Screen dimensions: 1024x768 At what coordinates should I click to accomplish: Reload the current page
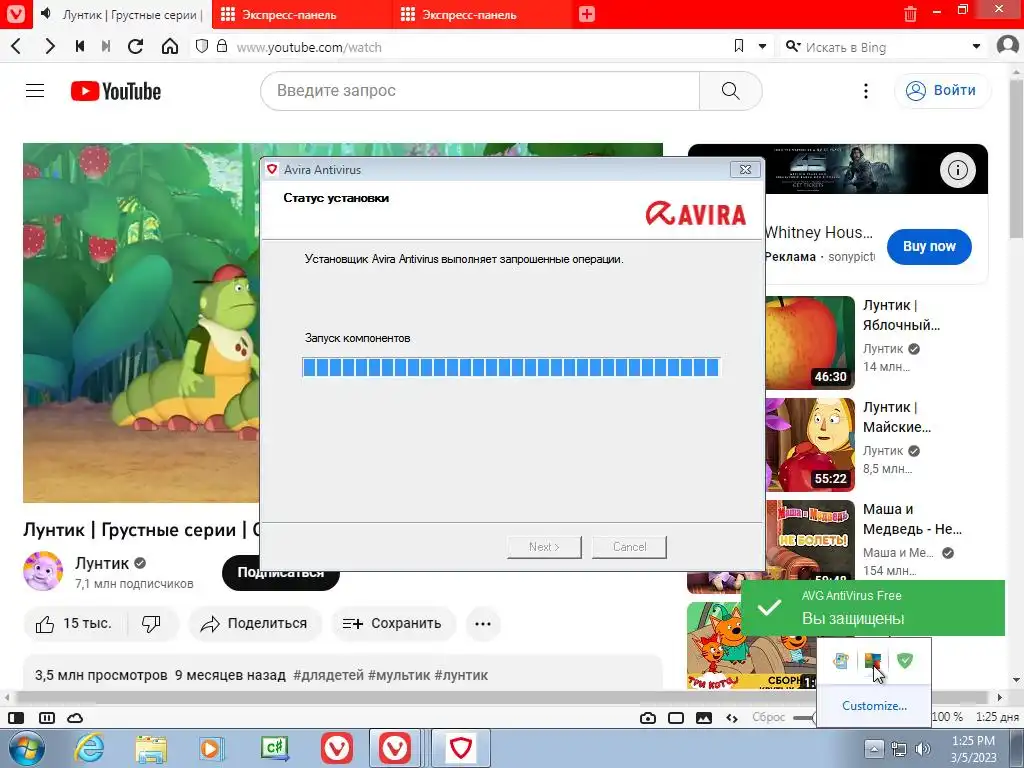pos(135,46)
